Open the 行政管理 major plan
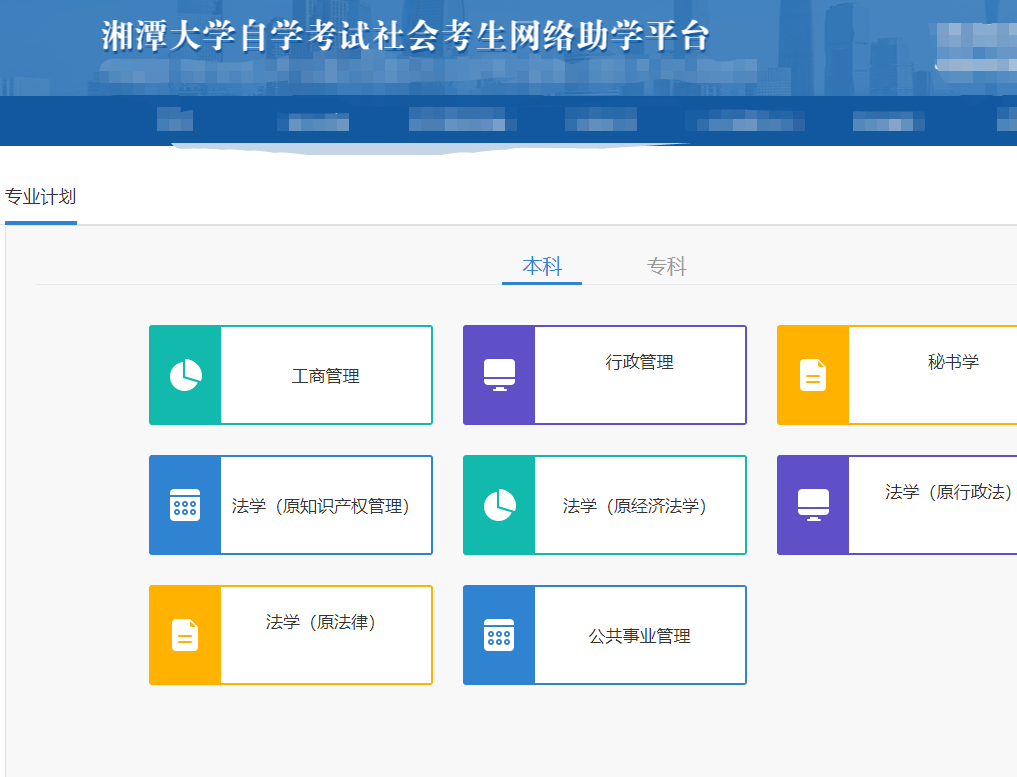 click(x=604, y=375)
